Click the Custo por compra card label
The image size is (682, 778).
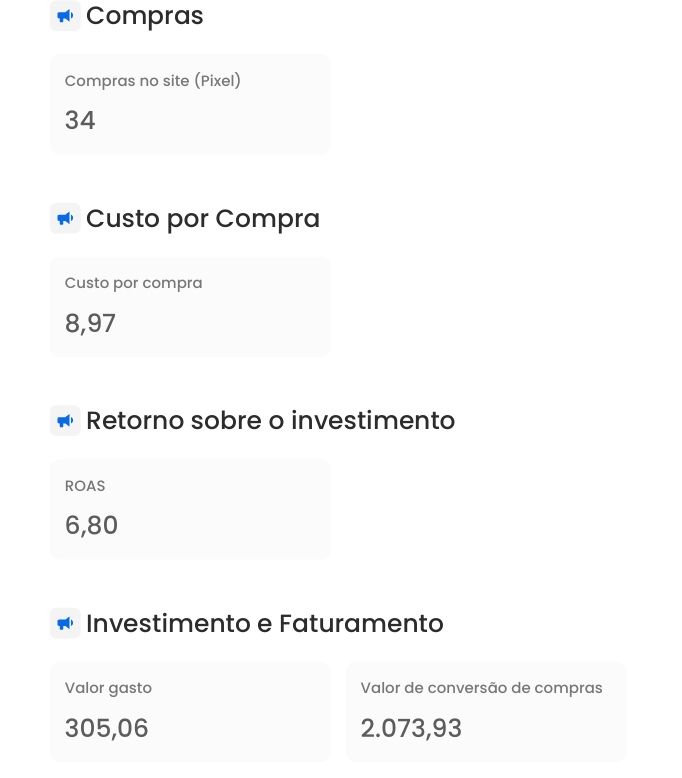coord(133,283)
